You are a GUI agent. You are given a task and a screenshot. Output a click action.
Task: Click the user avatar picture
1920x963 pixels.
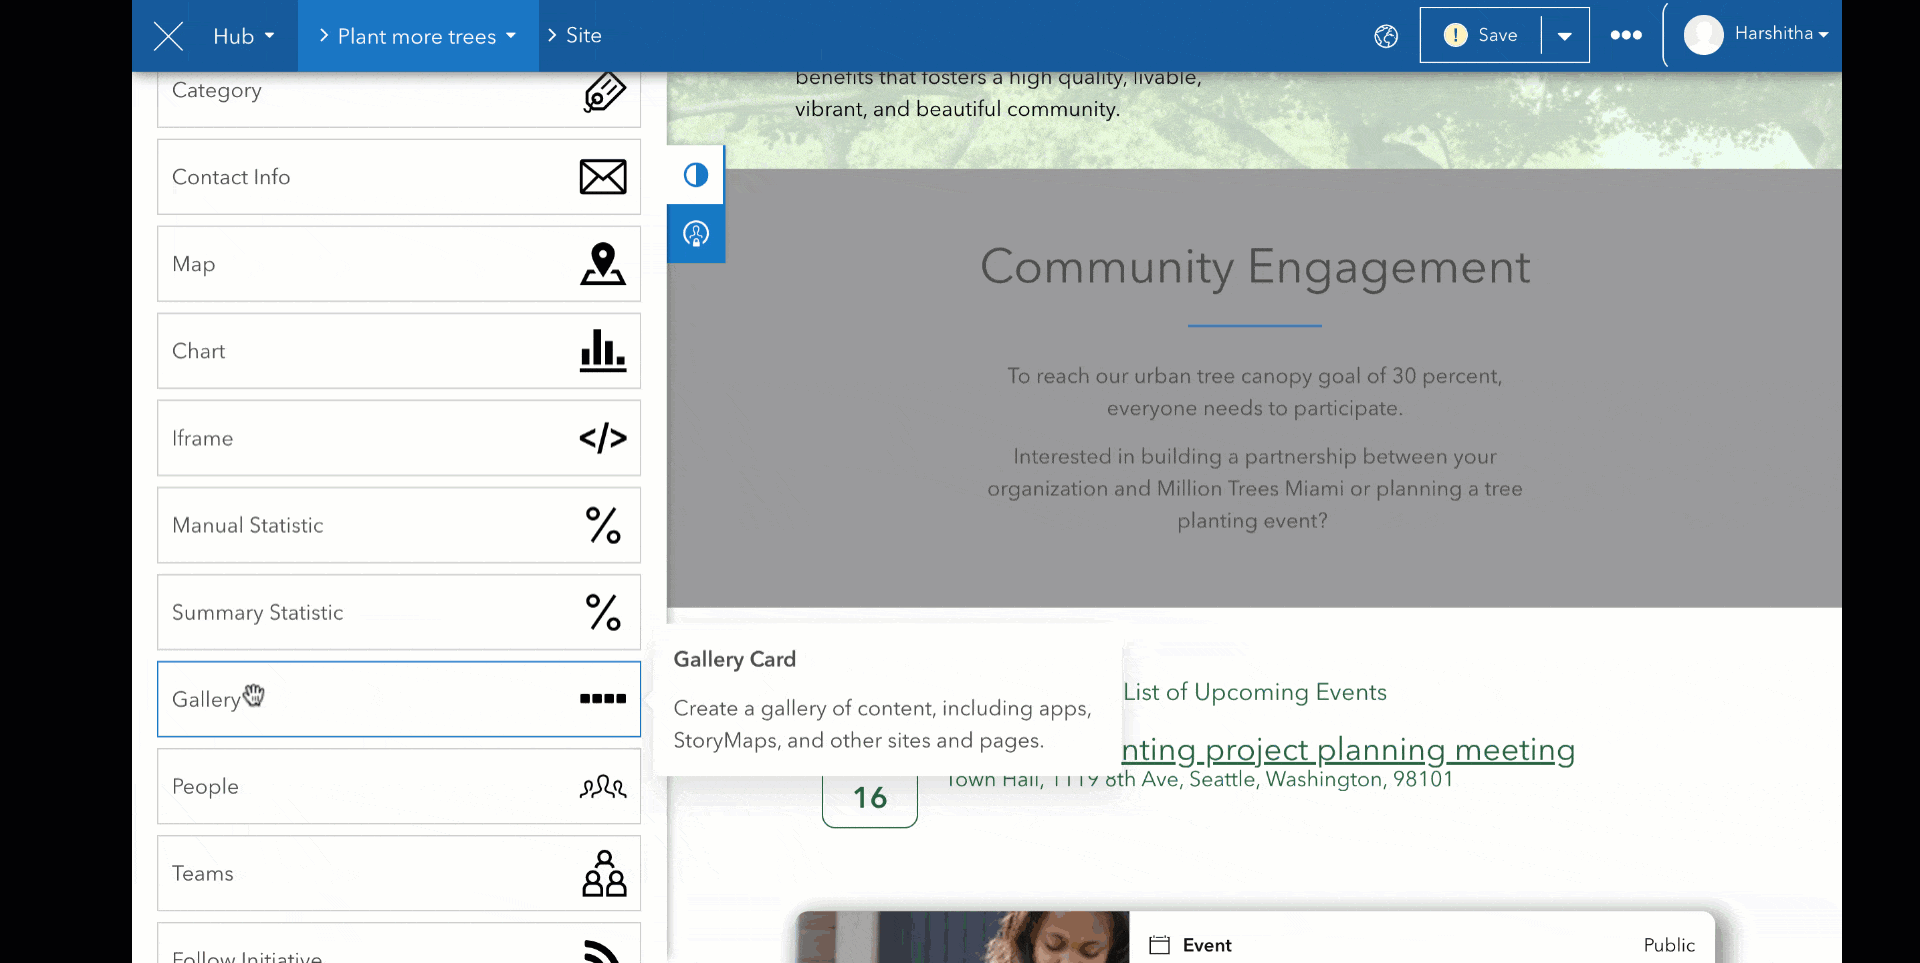pyautogui.click(x=1703, y=35)
